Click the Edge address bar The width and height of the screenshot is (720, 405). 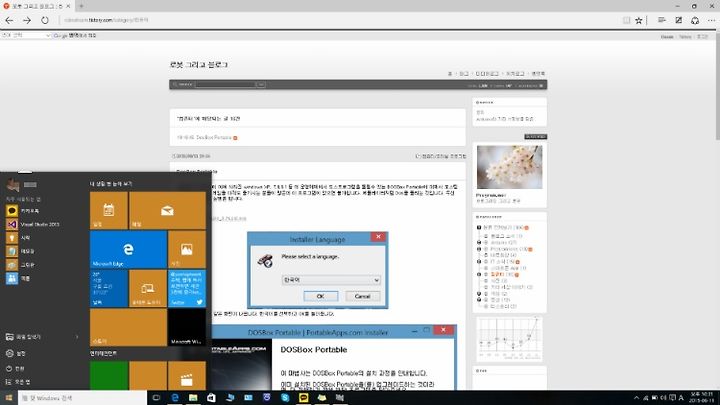tap(340, 20)
